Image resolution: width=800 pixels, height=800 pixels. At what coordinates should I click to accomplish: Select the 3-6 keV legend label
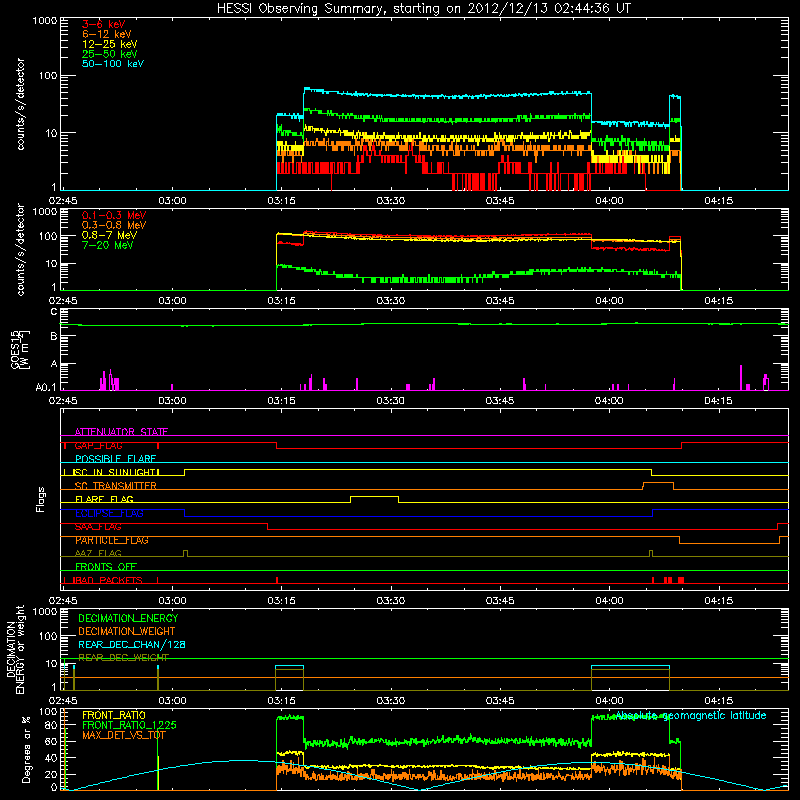(x=103, y=24)
